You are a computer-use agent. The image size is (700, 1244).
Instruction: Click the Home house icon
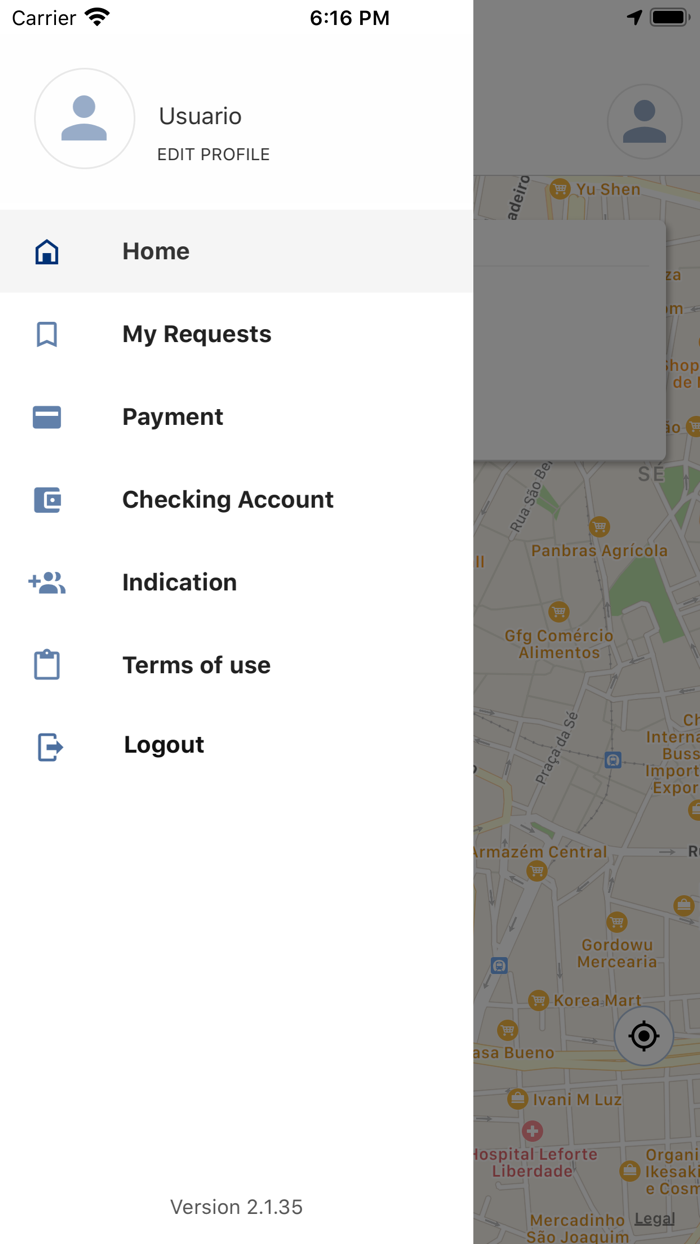click(47, 252)
